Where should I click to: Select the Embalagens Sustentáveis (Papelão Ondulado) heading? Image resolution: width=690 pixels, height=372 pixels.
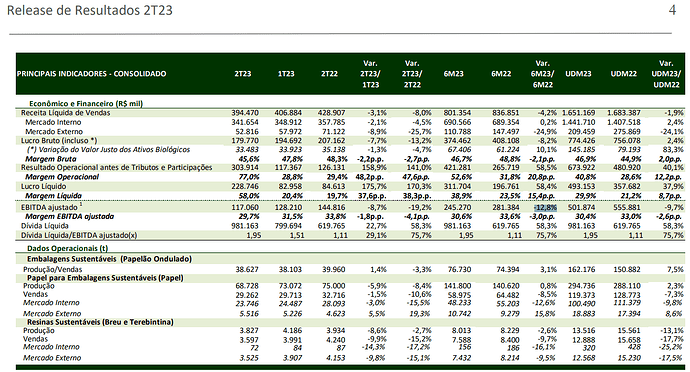[109, 259]
